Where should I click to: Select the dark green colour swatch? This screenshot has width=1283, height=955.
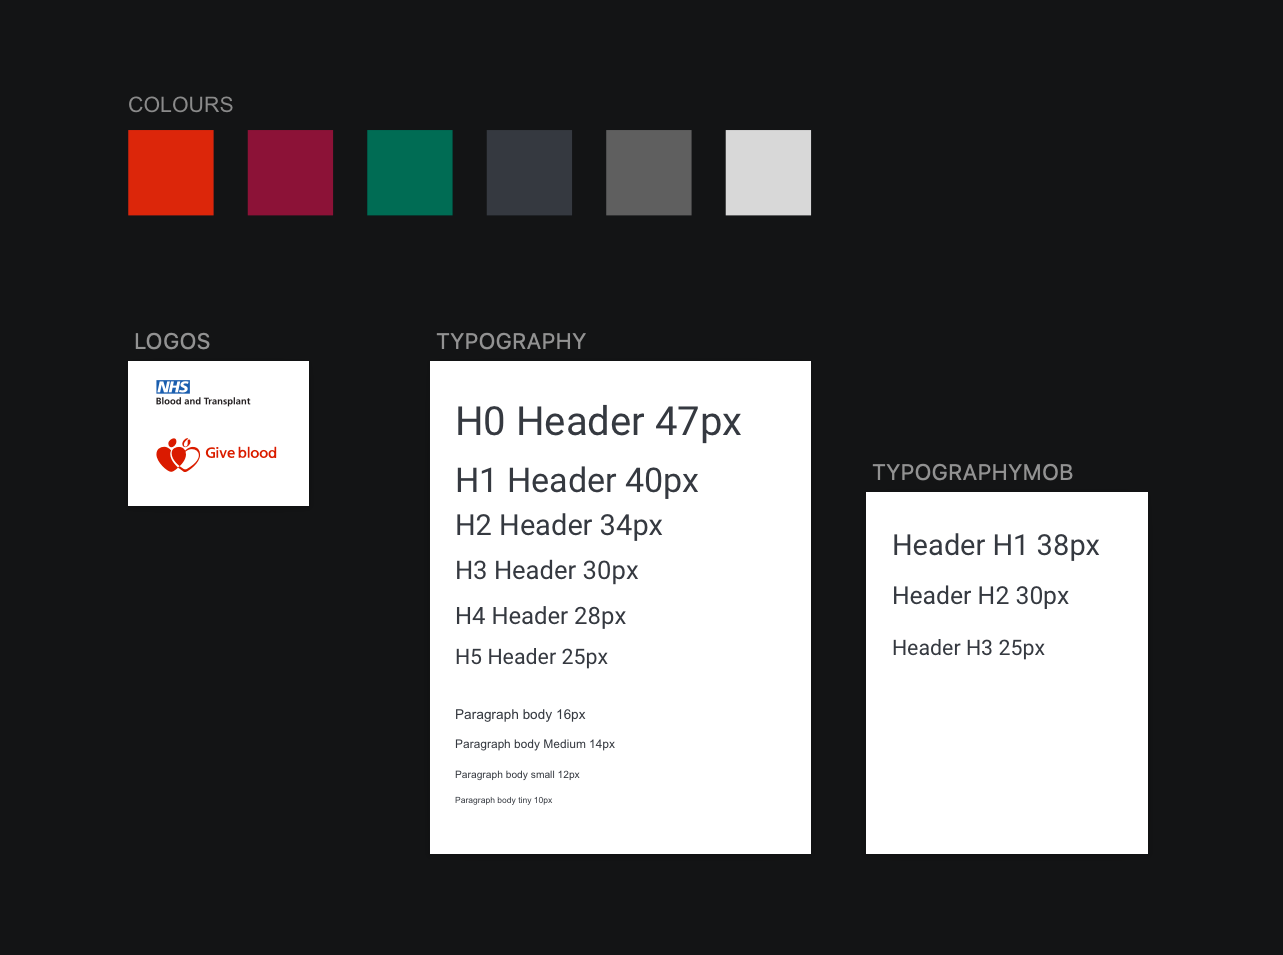(410, 172)
